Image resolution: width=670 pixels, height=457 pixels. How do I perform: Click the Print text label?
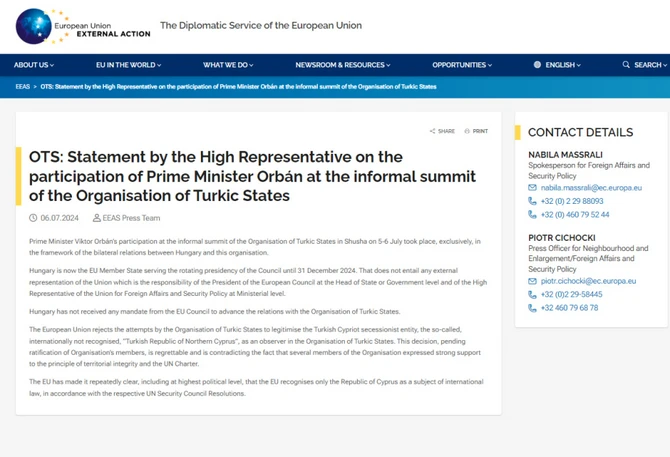click(480, 131)
